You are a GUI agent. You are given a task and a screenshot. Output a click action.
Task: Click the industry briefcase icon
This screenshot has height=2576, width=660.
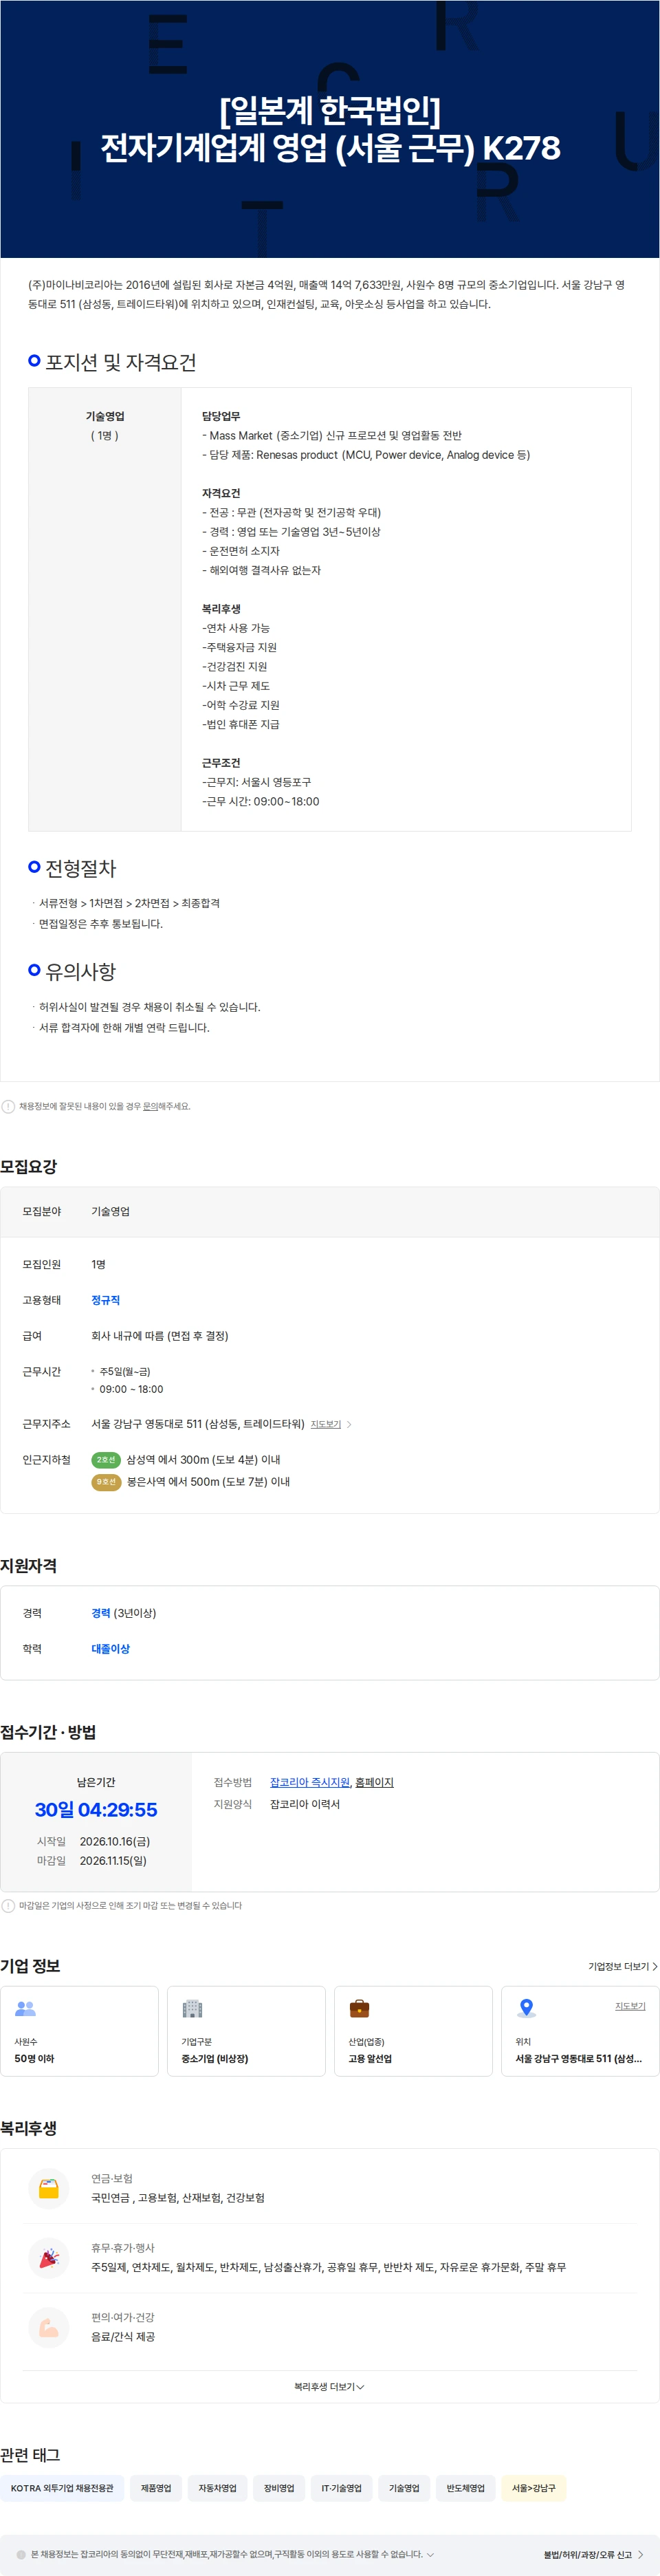point(359,2007)
